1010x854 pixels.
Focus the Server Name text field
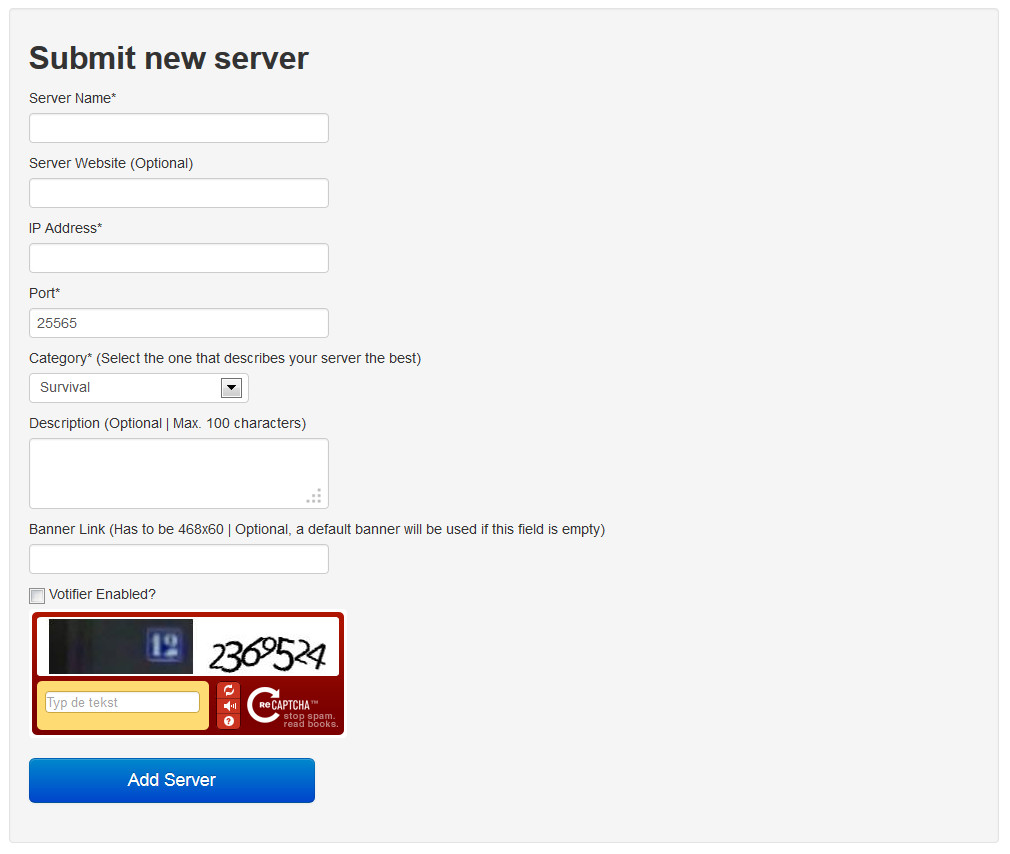tap(179, 128)
